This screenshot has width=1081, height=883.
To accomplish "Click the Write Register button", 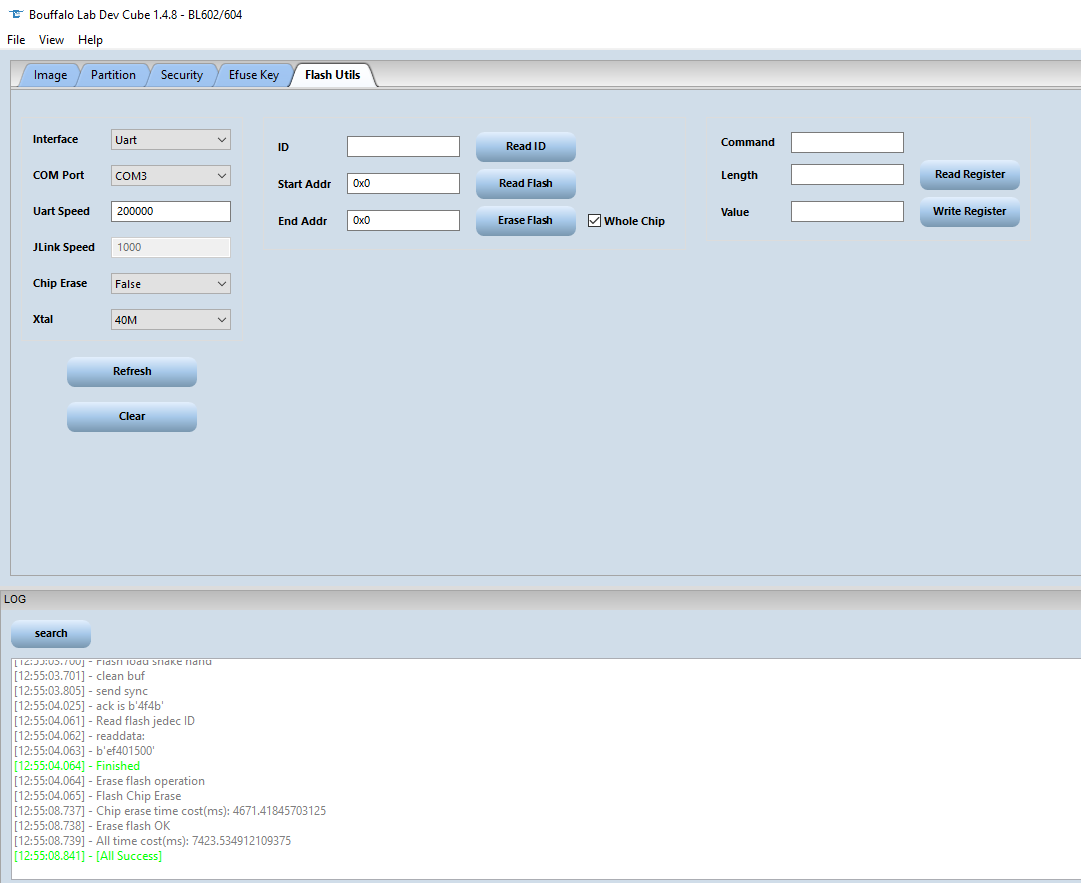I will coord(970,212).
